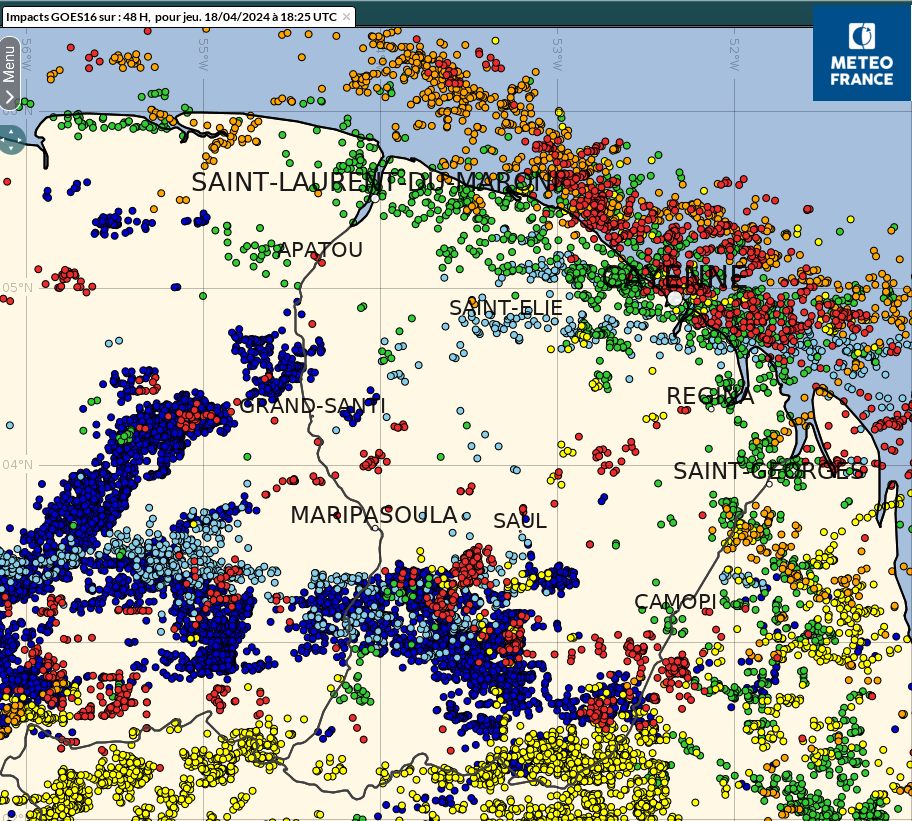Close the Impacts GOES16 tab
Image resolution: width=912 pixels, height=821 pixels.
(346, 17)
